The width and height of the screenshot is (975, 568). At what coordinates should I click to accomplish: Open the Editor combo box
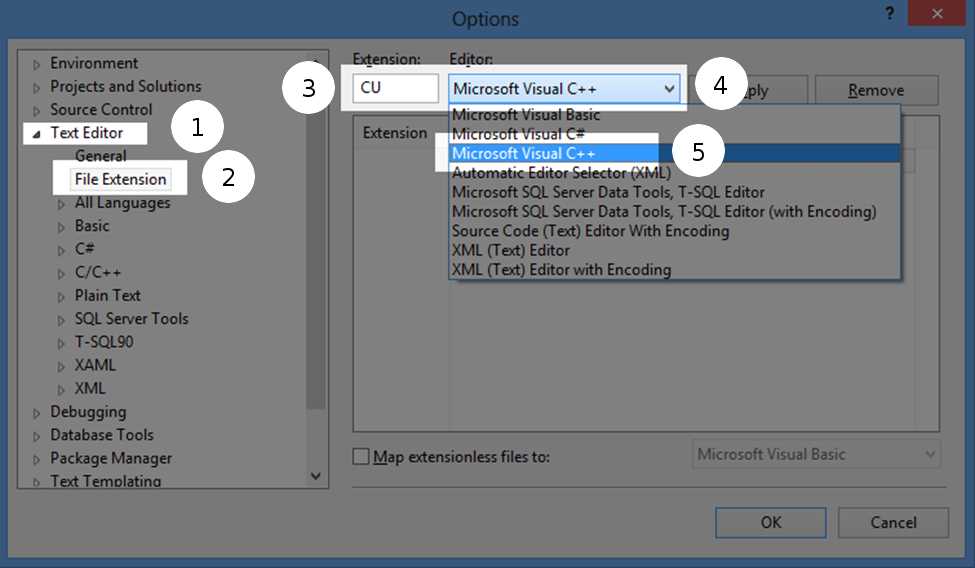564,88
